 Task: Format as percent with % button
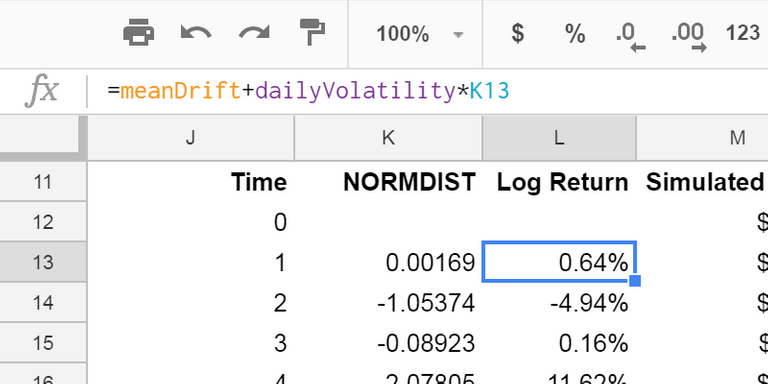click(575, 34)
